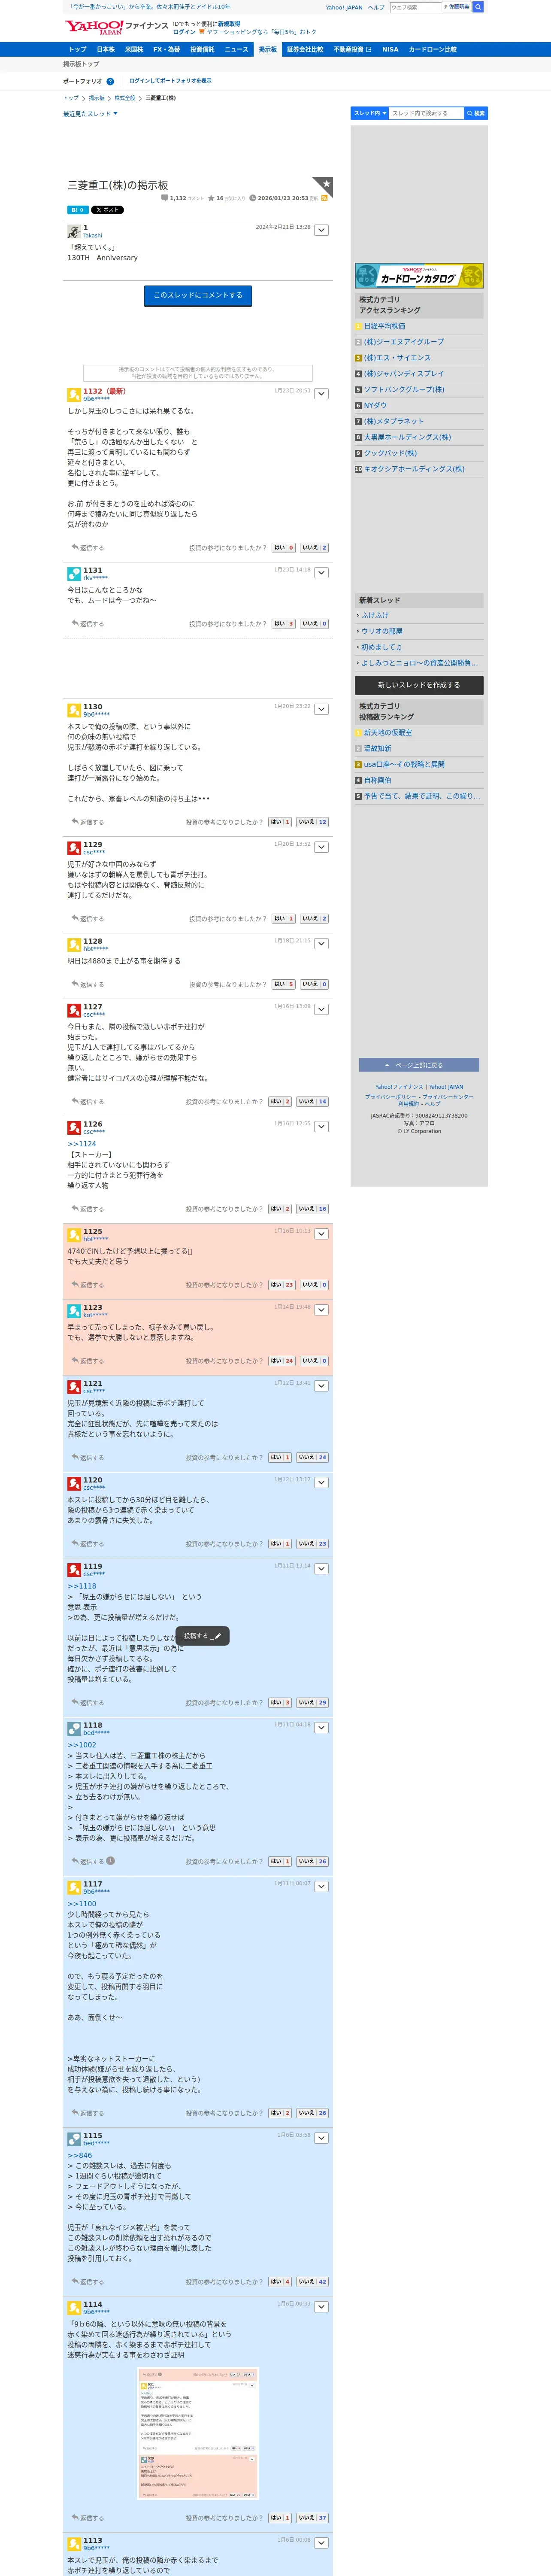Viewport: 551px width, 2576px height.
Task: Open options chevron on post 1129
Action: 321,847
